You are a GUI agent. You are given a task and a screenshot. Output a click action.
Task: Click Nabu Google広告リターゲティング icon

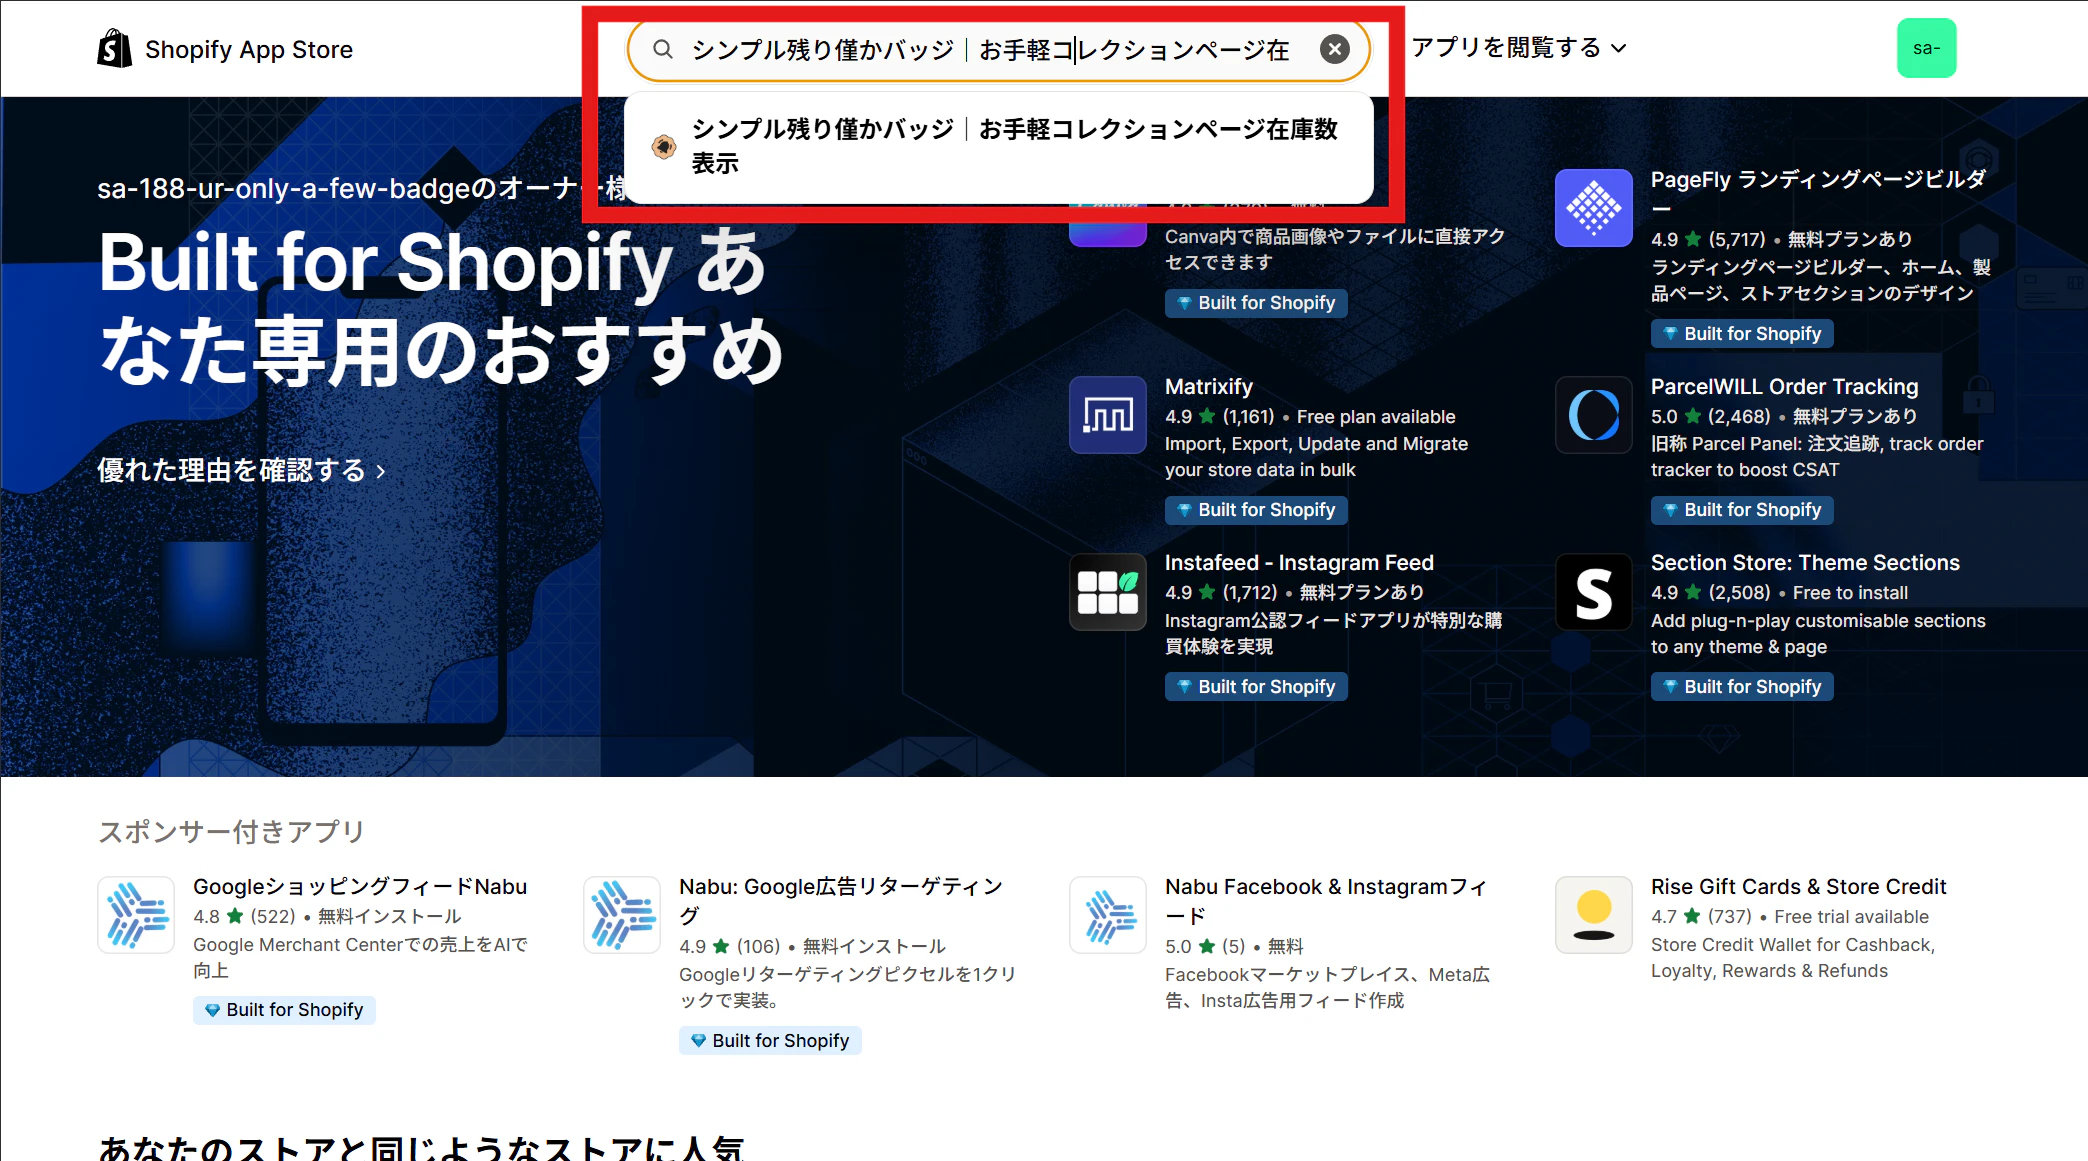click(622, 915)
